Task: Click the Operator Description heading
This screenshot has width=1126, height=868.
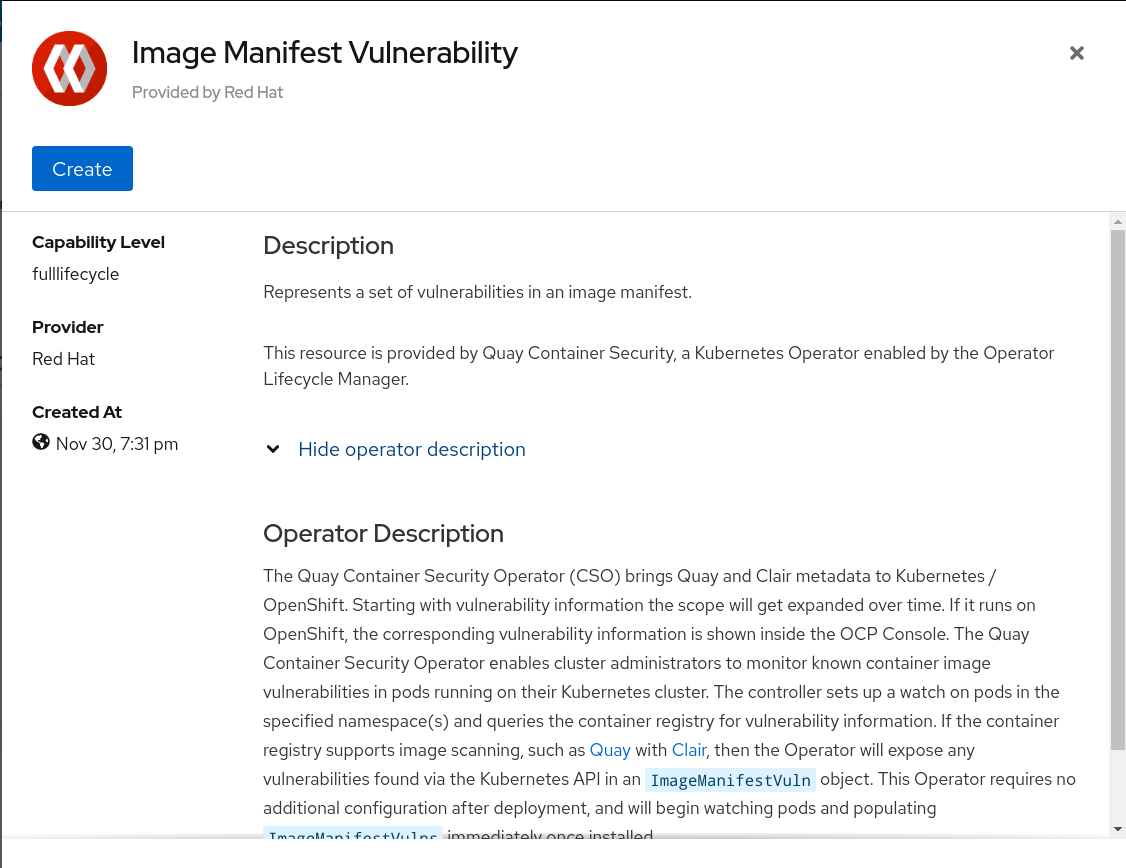Action: [383, 533]
